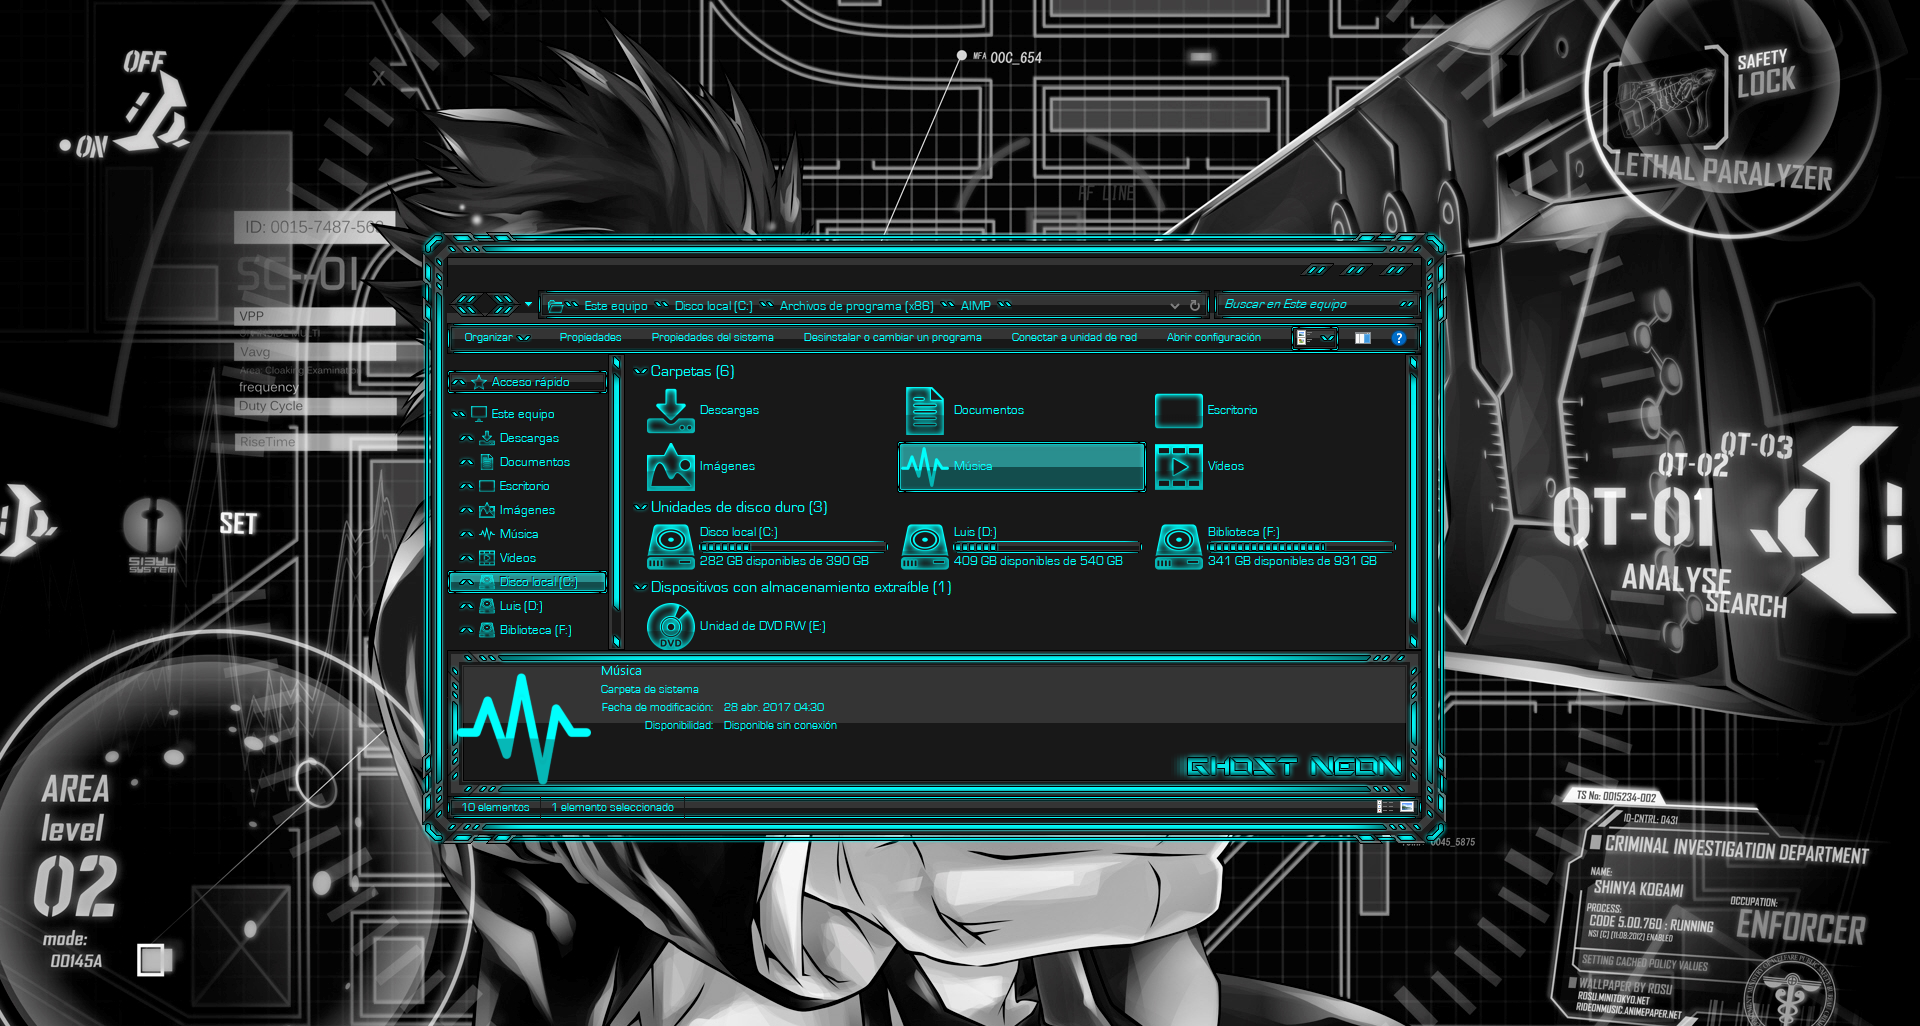
Task: Click the search magnifier in Buscar box
Action: 1406,304
